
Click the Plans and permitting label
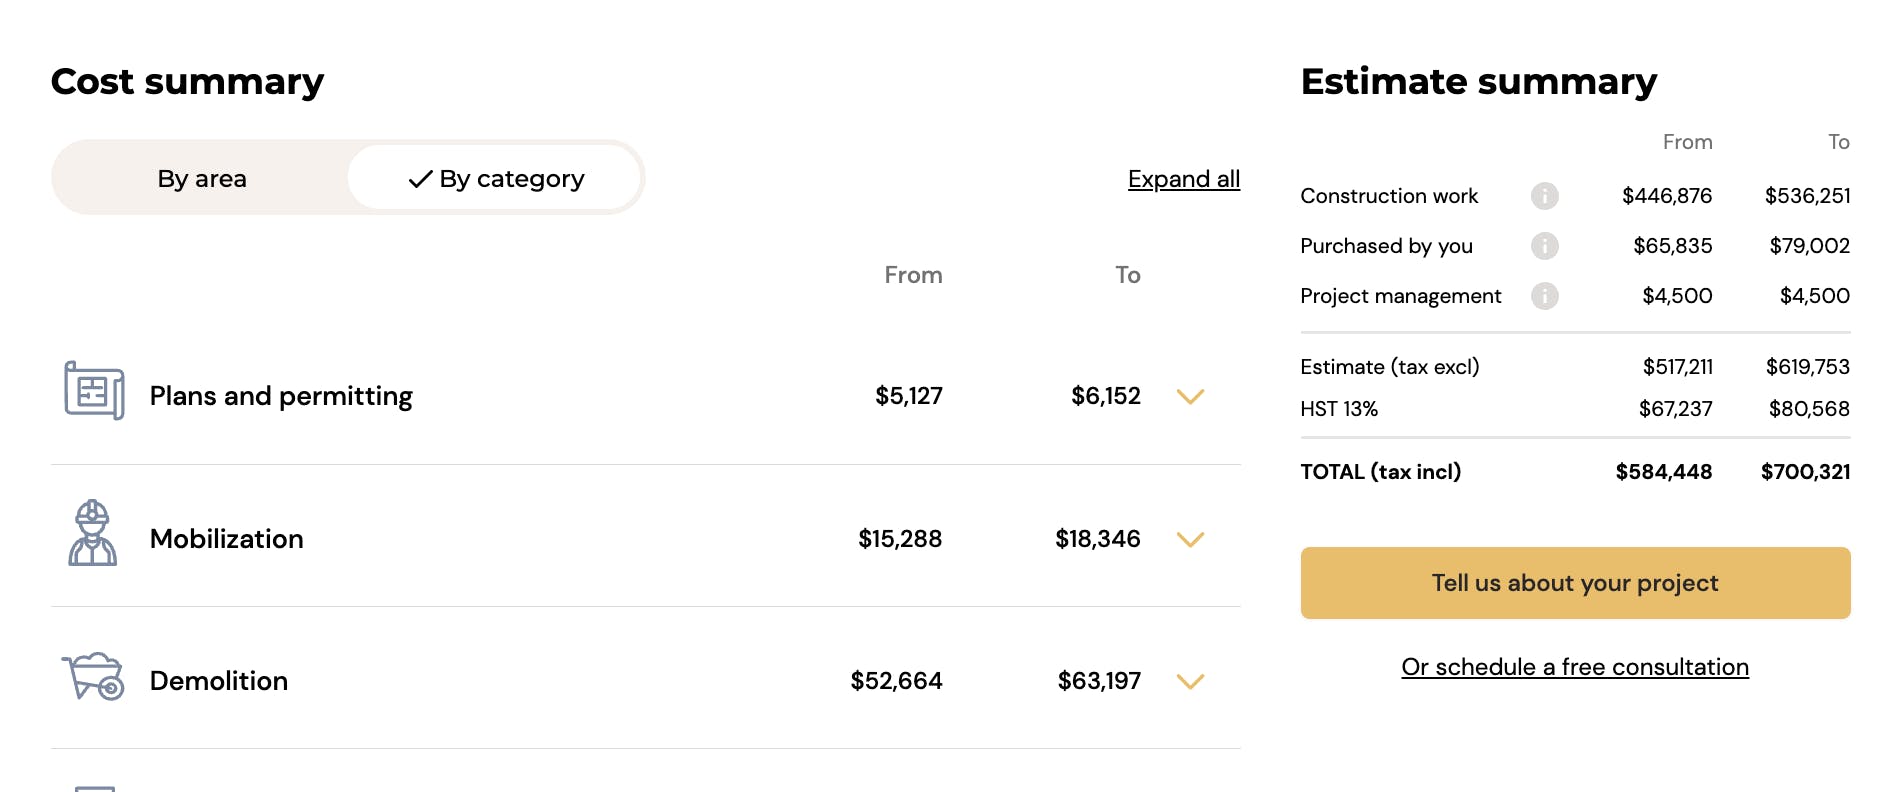281,397
